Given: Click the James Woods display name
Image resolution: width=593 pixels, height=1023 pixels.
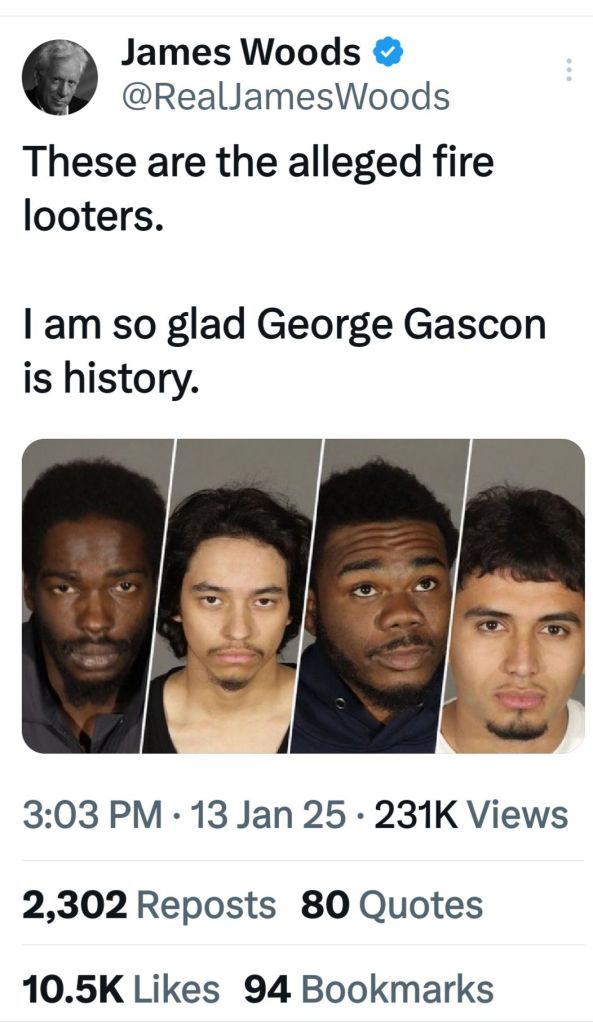Looking at the screenshot, I should (x=241, y=52).
